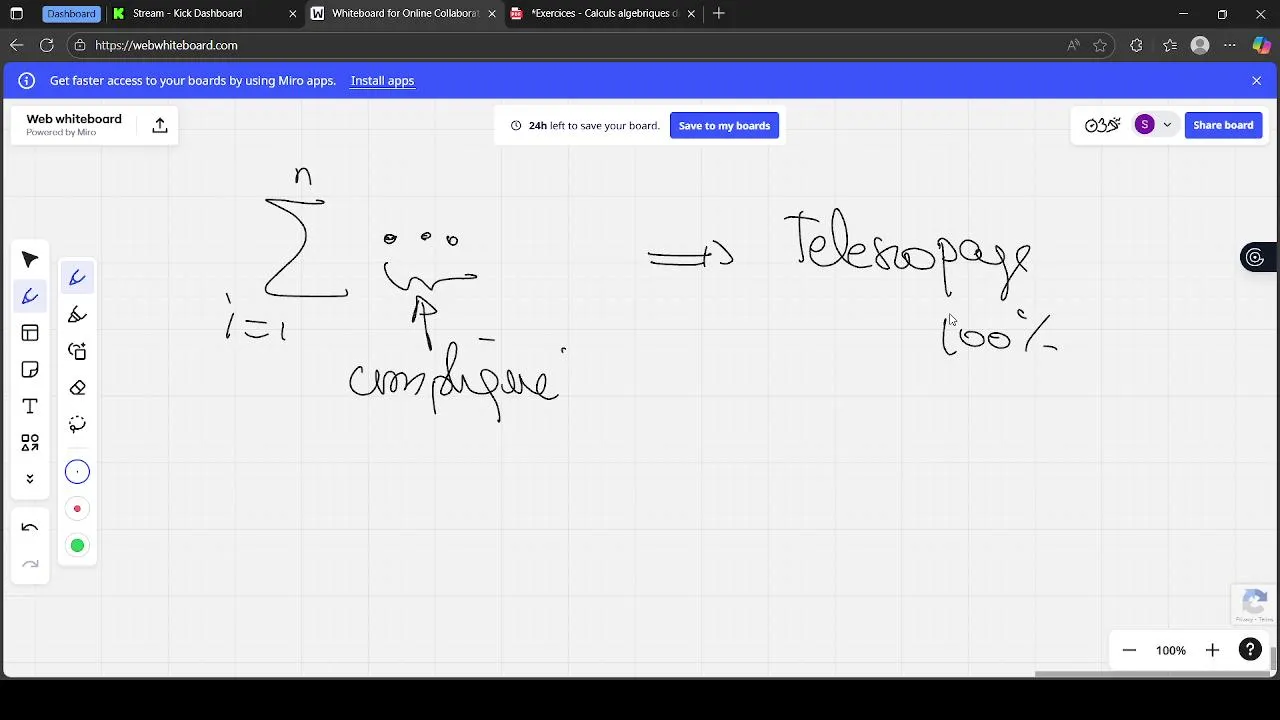Switch to the Exercices Calculs algebriques tab

(605, 14)
